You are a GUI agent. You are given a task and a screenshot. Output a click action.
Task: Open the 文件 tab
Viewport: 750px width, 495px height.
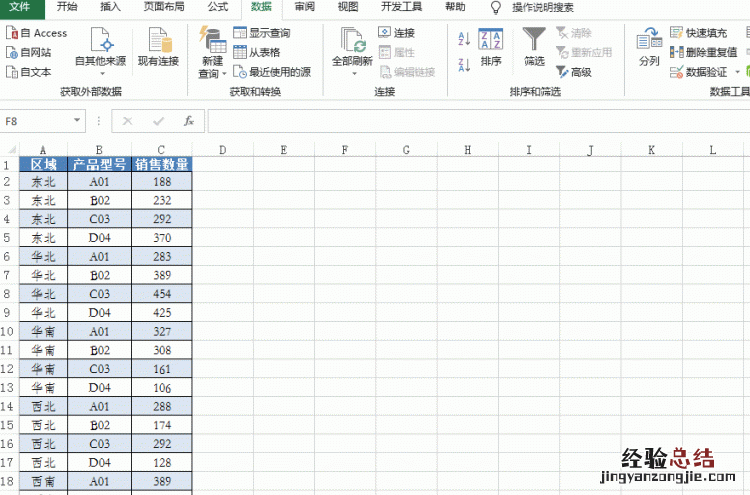pyautogui.click(x=20, y=7)
